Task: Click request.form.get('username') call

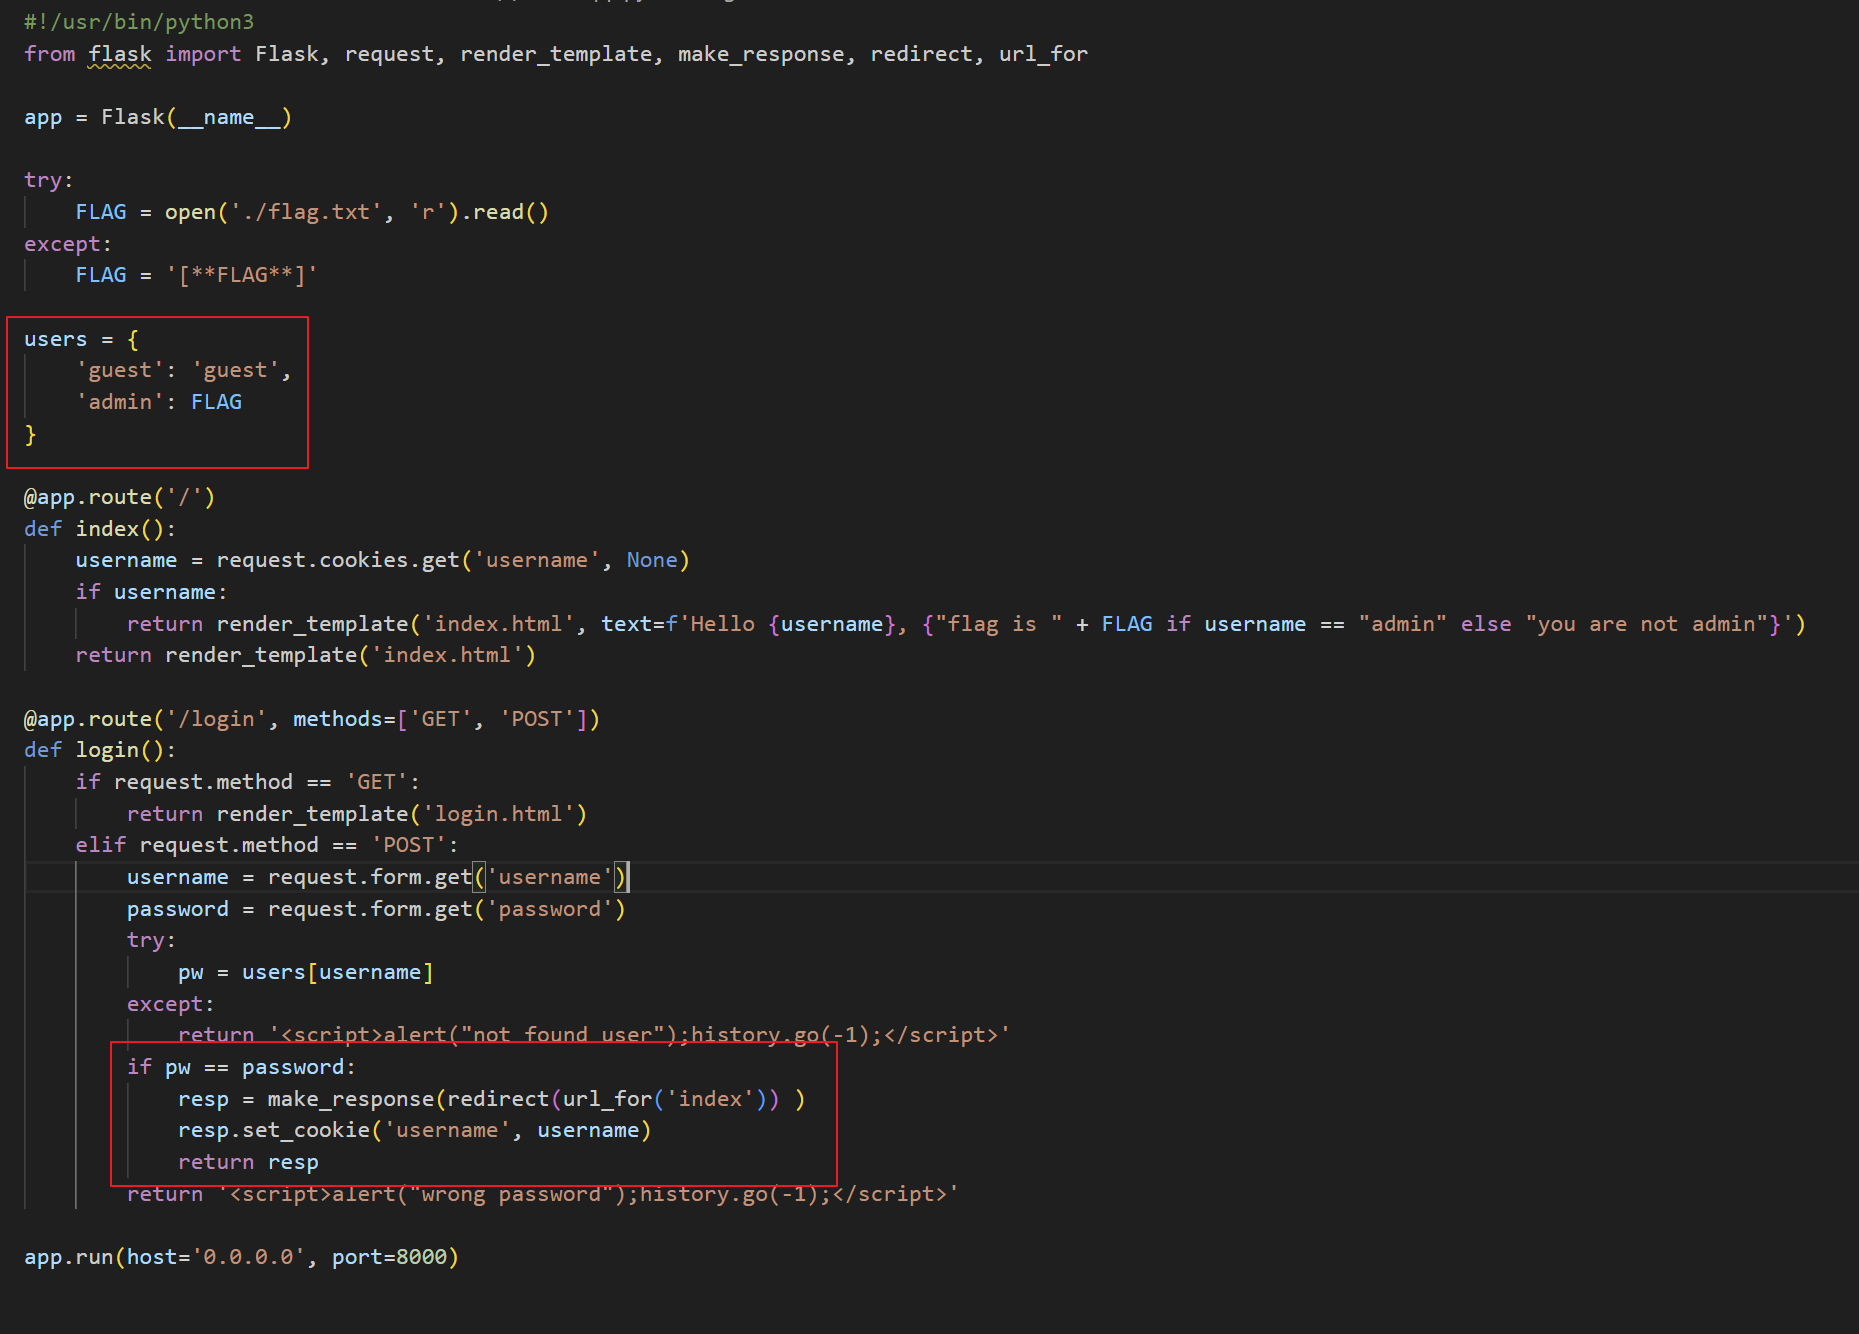Action: pyautogui.click(x=447, y=877)
